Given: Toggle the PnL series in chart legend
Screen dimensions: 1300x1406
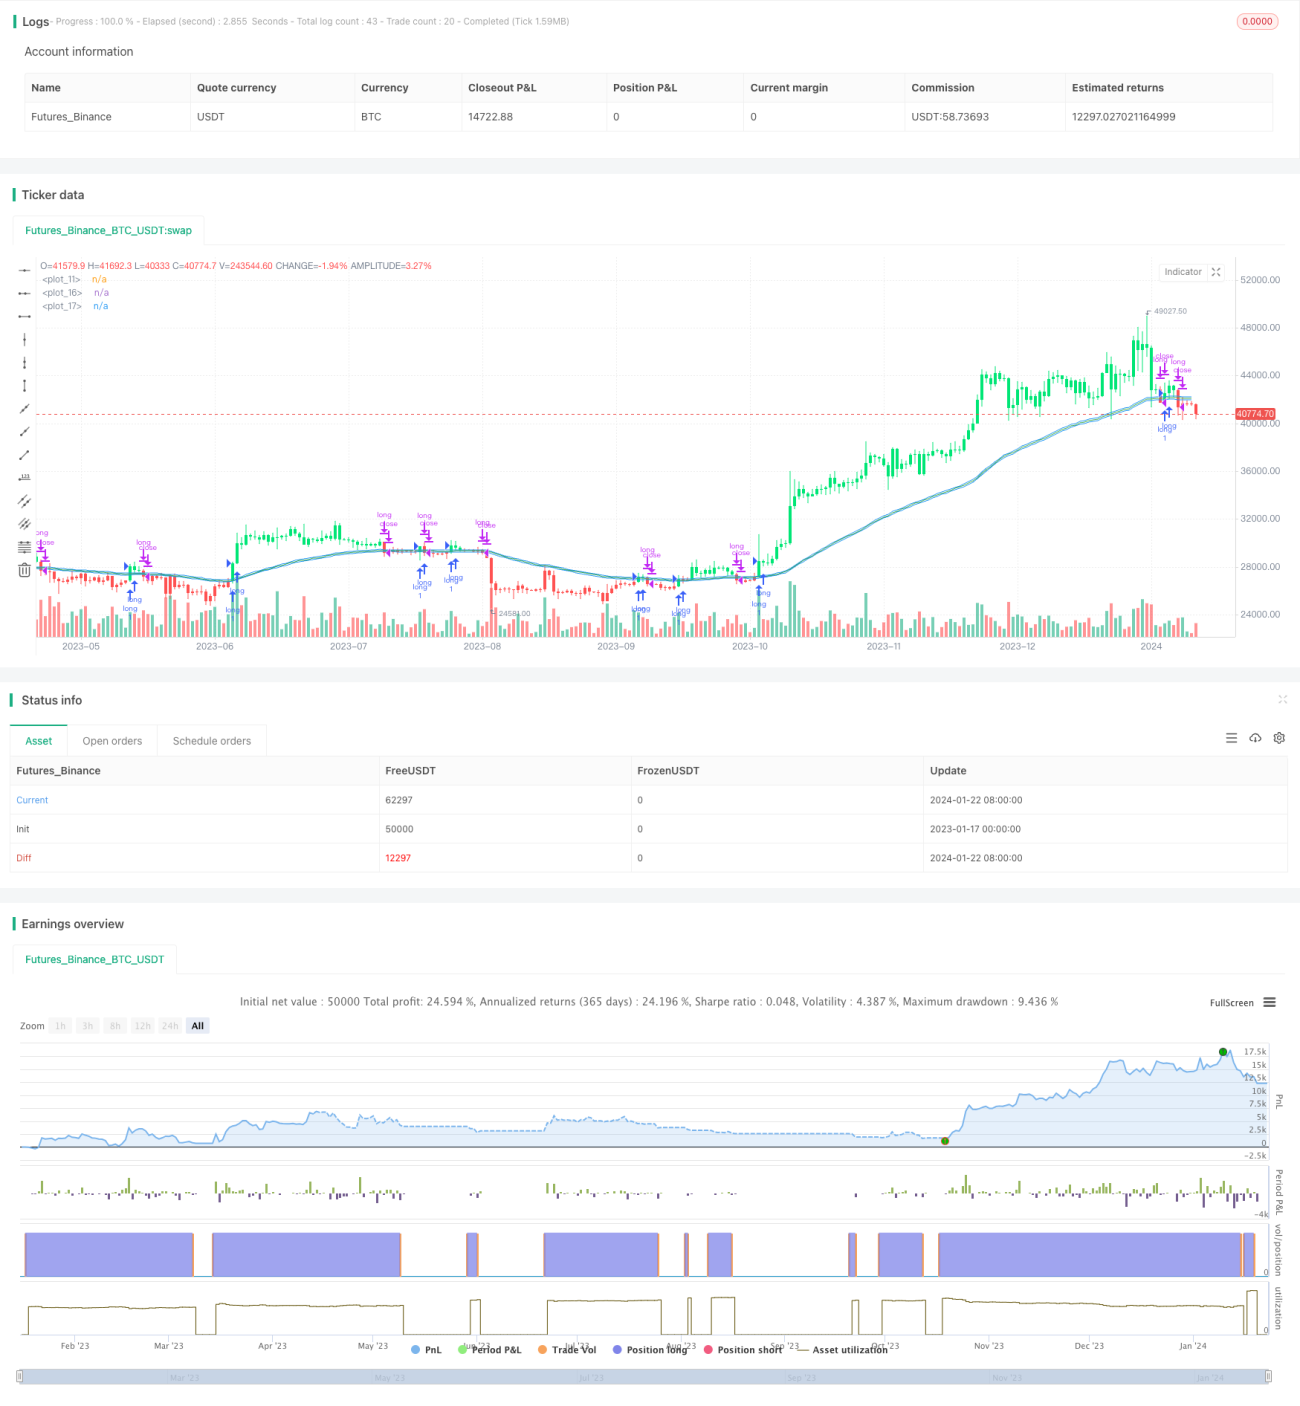Looking at the screenshot, I should [x=426, y=1350].
